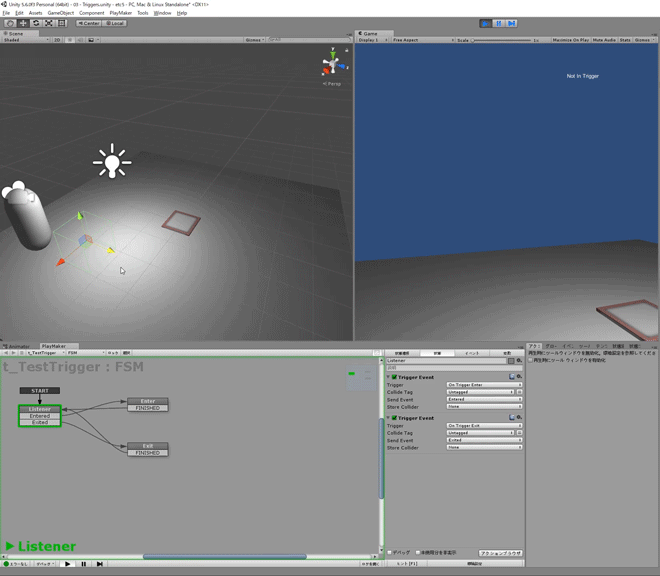Open first Trigger Event help icon
This screenshot has height=576, width=660.
[512, 376]
